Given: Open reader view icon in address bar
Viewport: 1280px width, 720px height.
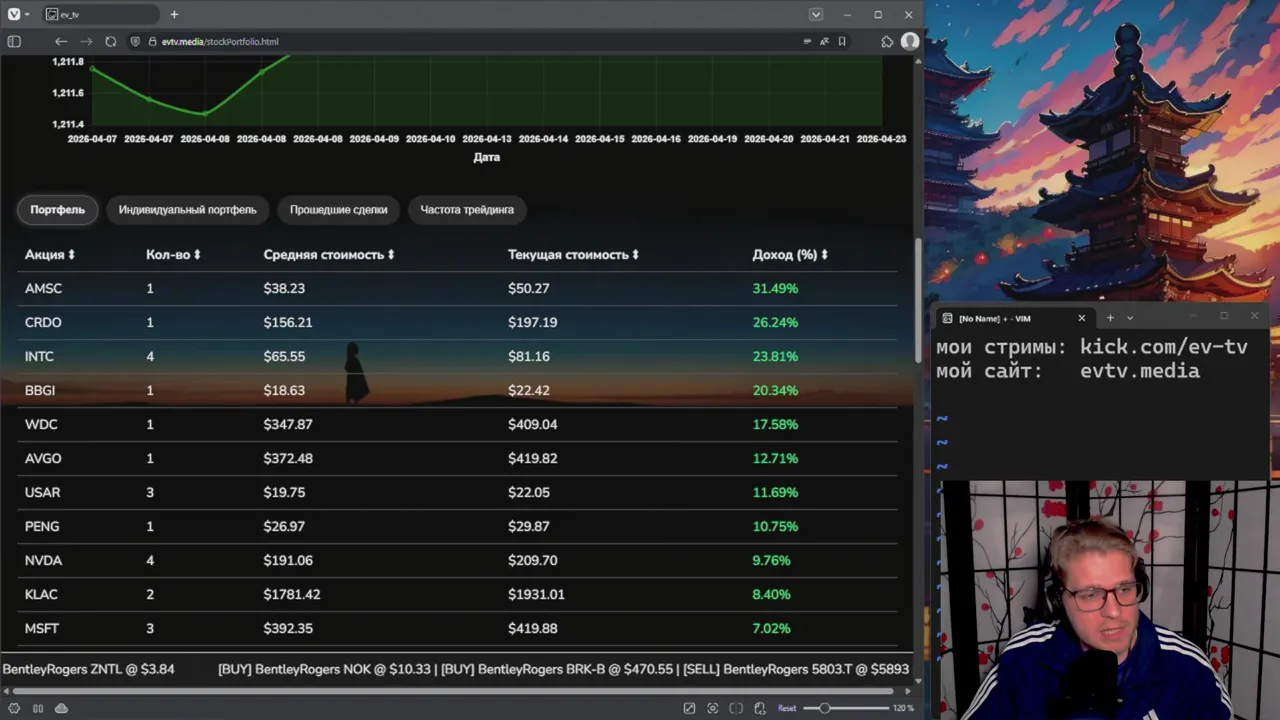Looking at the screenshot, I should 807,41.
